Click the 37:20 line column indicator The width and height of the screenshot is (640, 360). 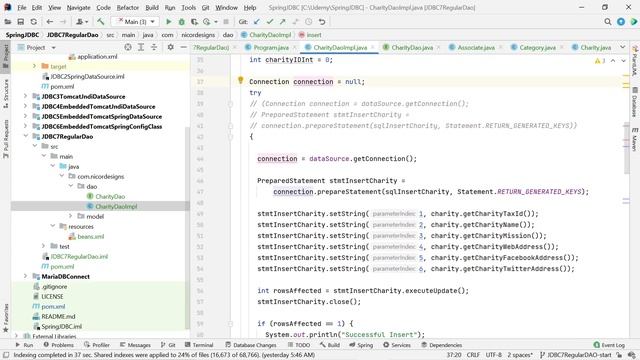[x=453, y=355]
